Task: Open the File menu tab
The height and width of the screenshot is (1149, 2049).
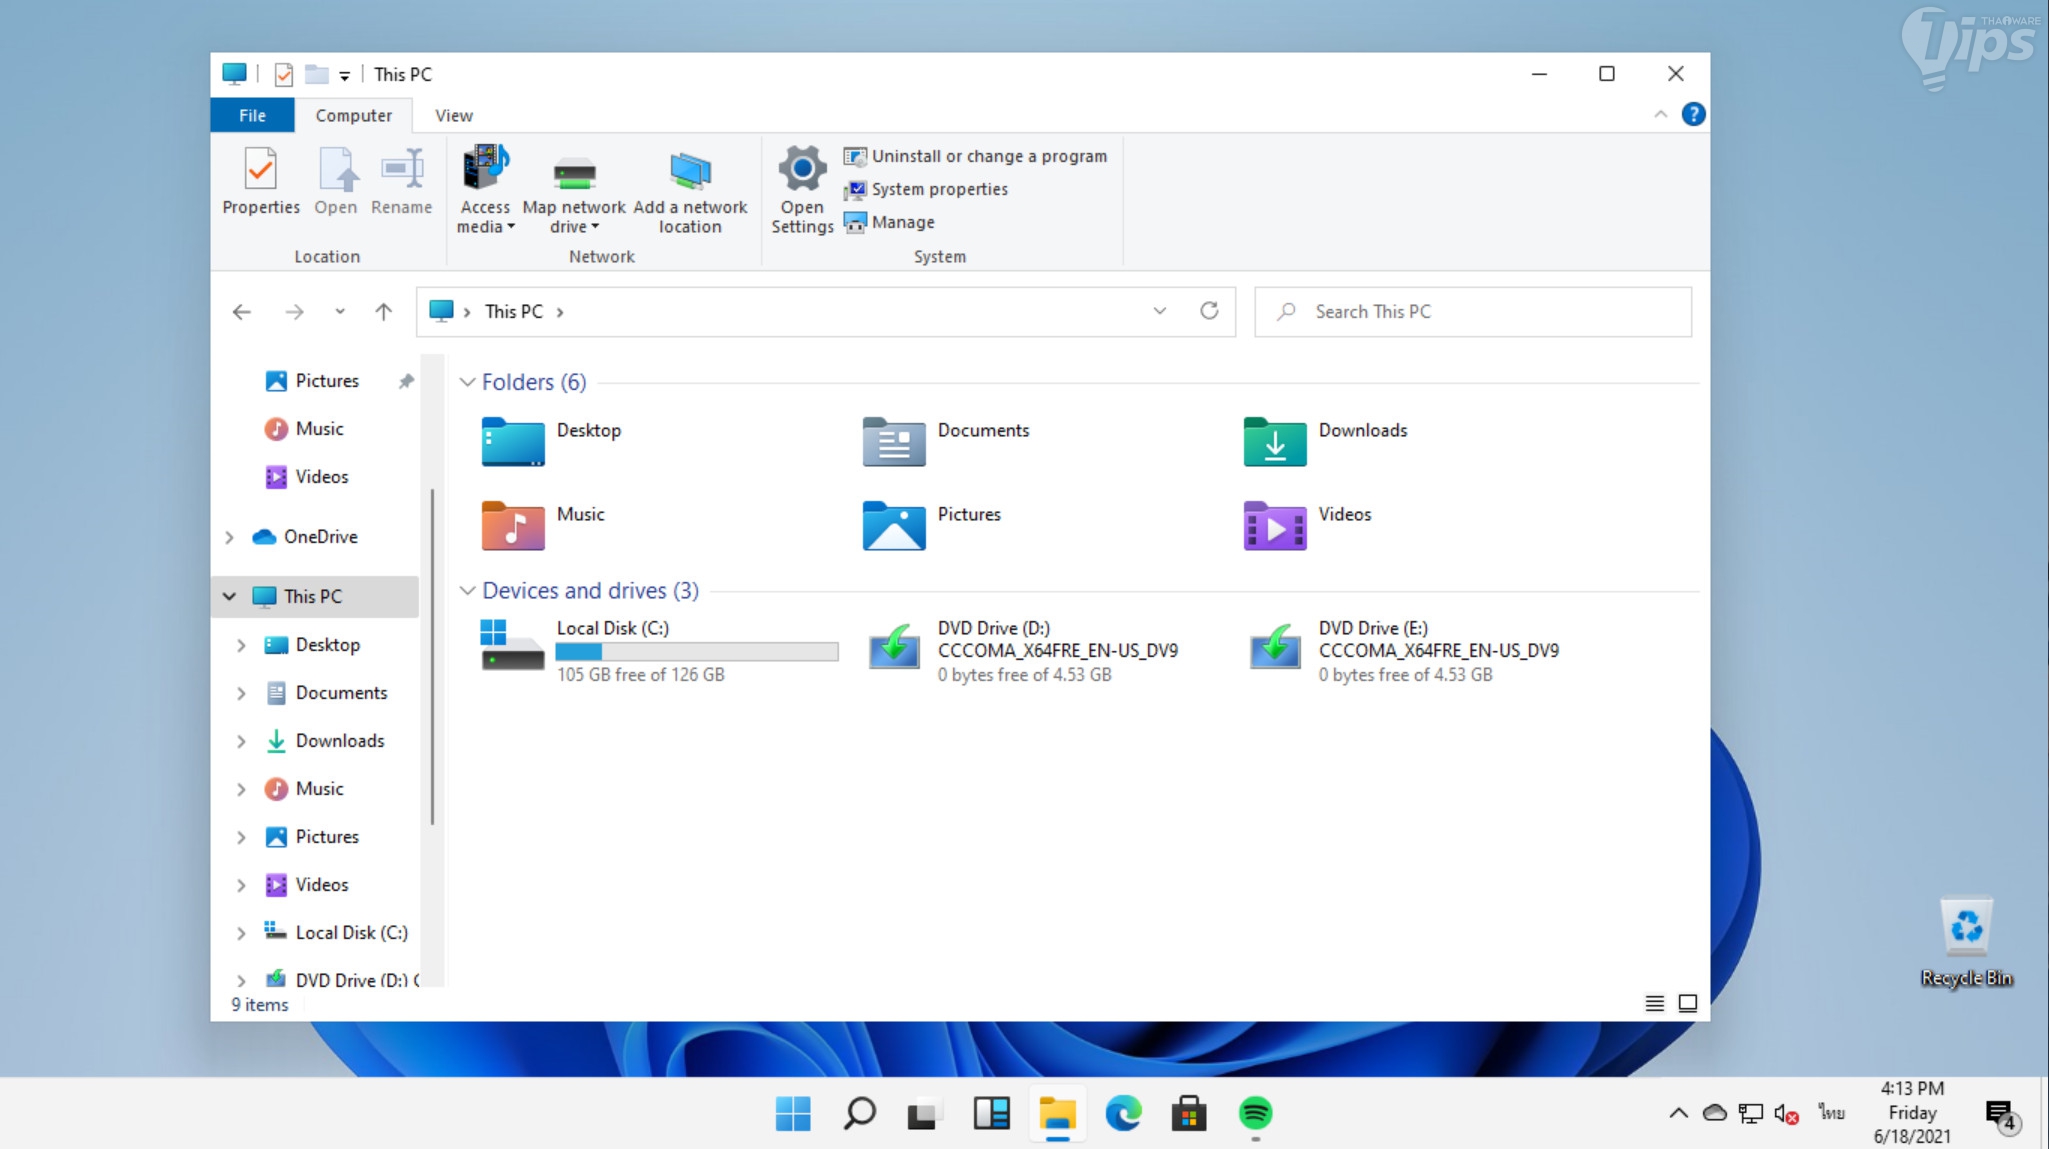Action: point(252,115)
